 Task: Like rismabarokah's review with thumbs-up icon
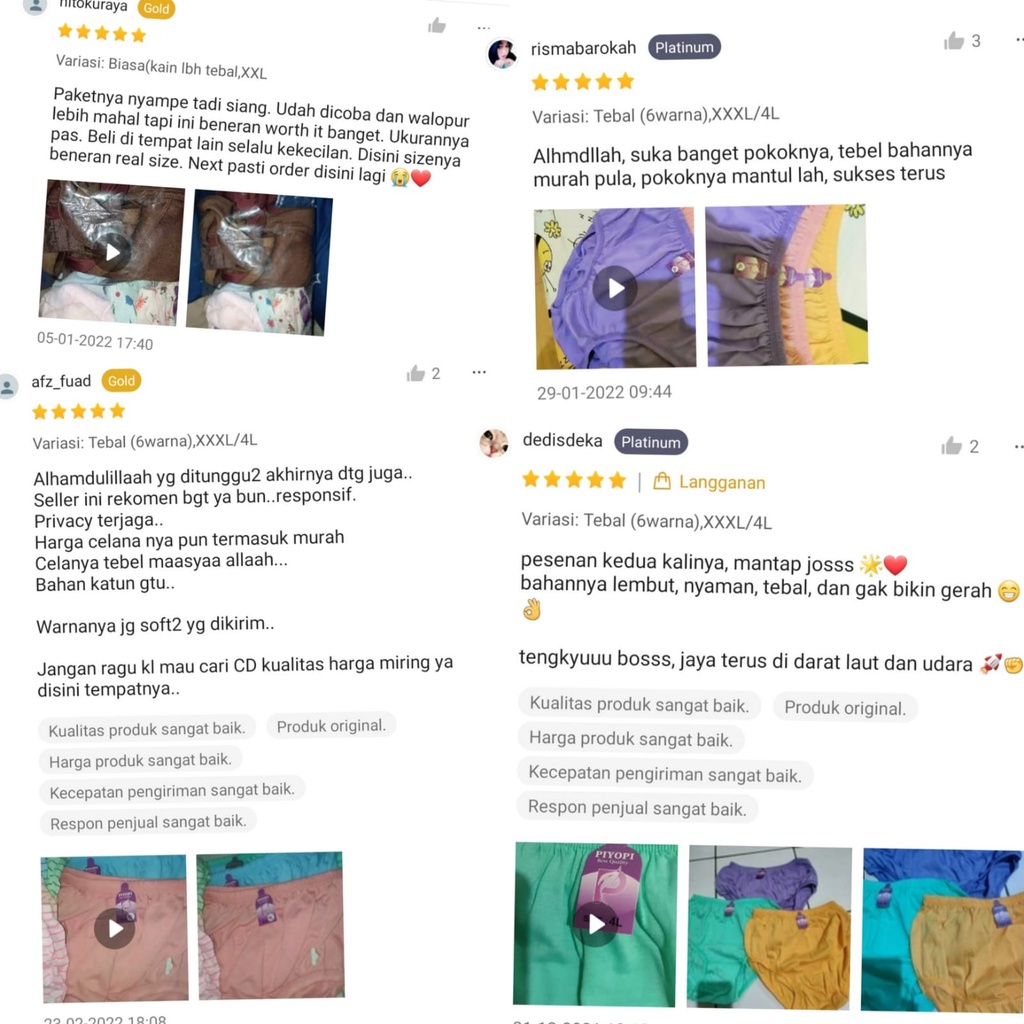click(x=953, y=41)
